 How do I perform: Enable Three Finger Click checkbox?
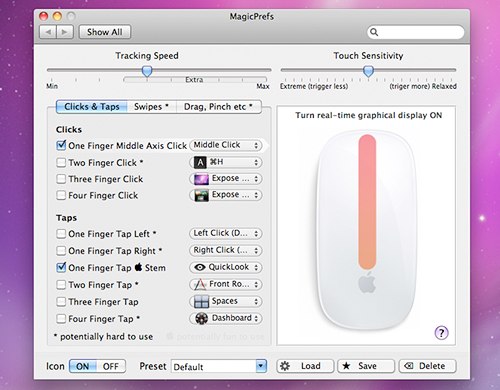click(x=61, y=179)
